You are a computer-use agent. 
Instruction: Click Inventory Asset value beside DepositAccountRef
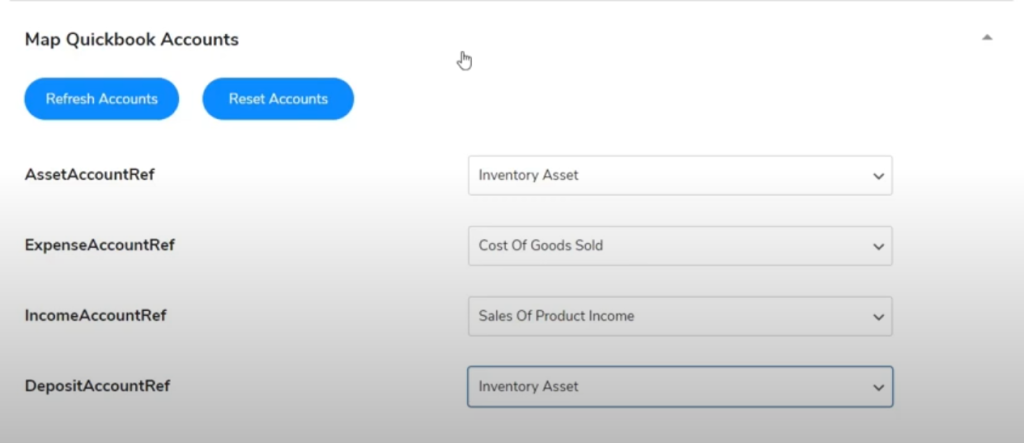click(528, 387)
